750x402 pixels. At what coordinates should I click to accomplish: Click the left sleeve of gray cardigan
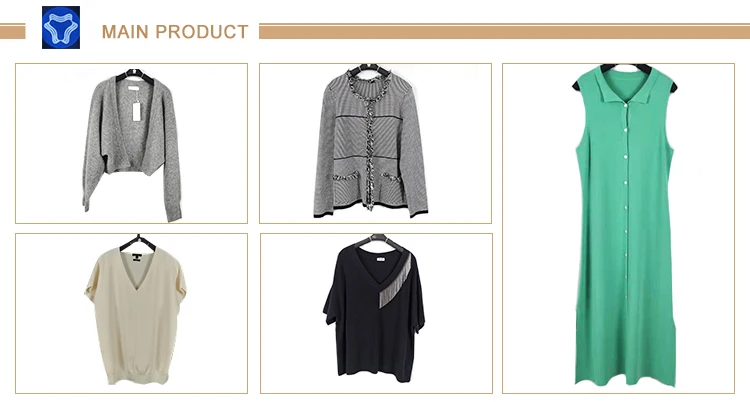tap(94, 153)
